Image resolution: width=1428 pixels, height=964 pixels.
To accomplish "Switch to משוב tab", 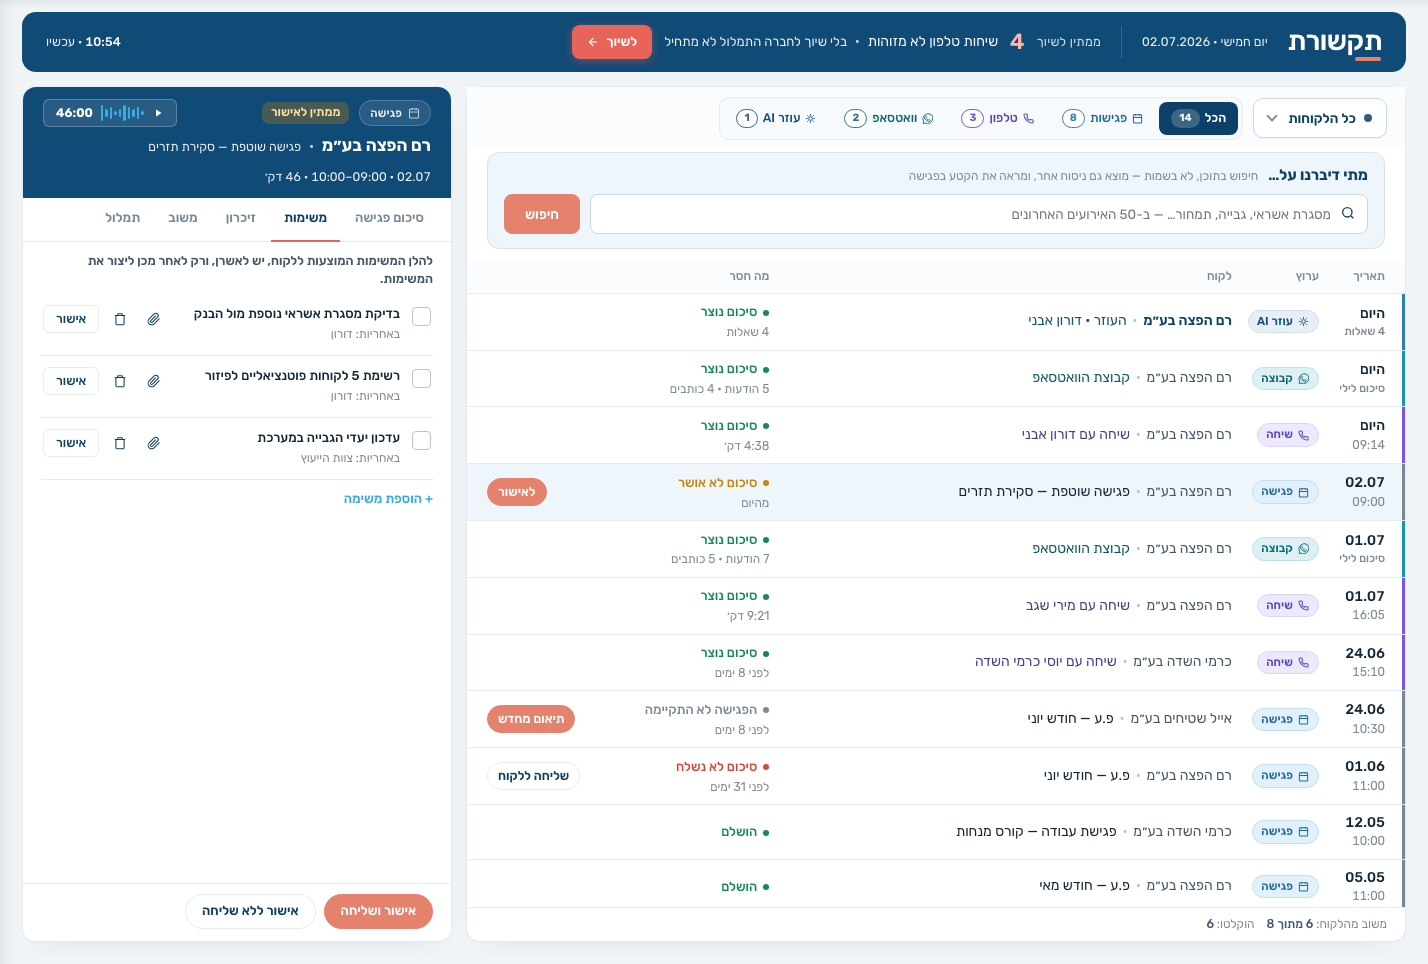I will coord(183,218).
